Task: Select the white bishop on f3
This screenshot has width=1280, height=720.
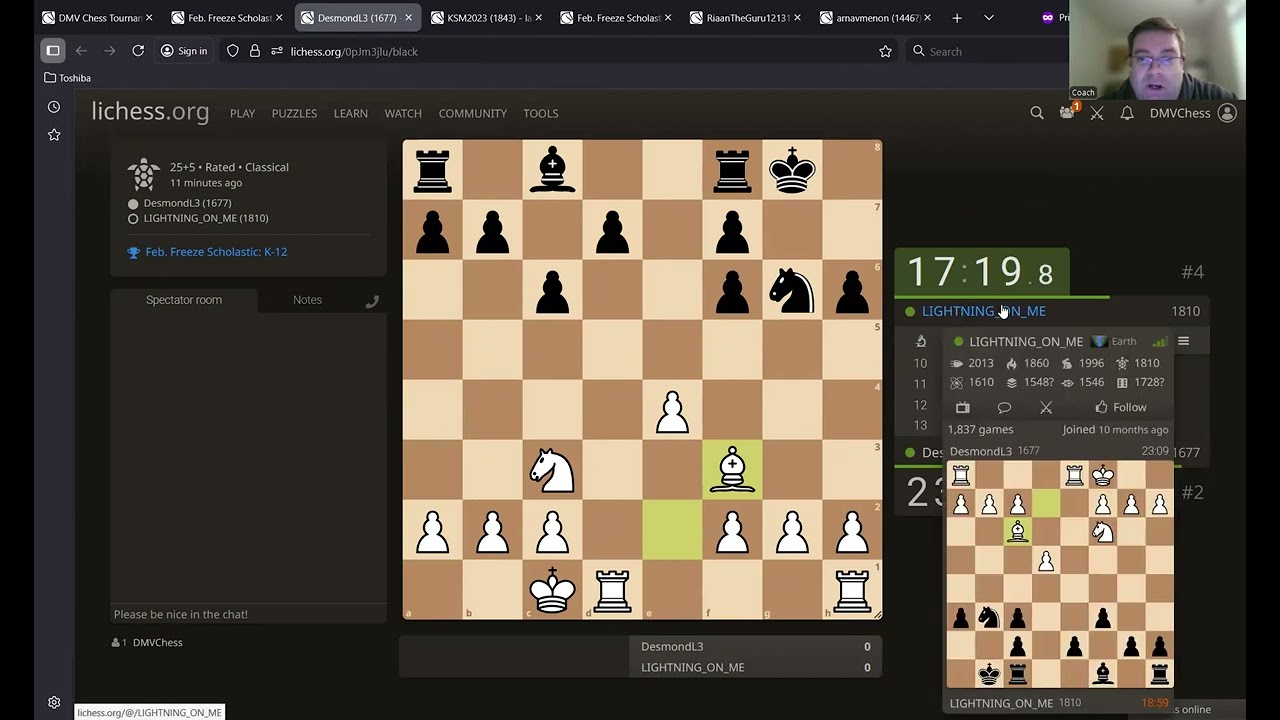Action: coord(732,470)
